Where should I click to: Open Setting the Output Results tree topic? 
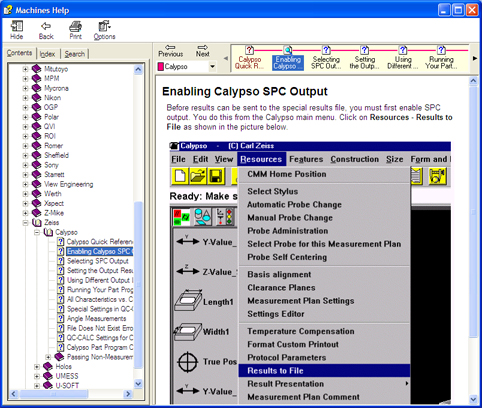(x=100, y=270)
